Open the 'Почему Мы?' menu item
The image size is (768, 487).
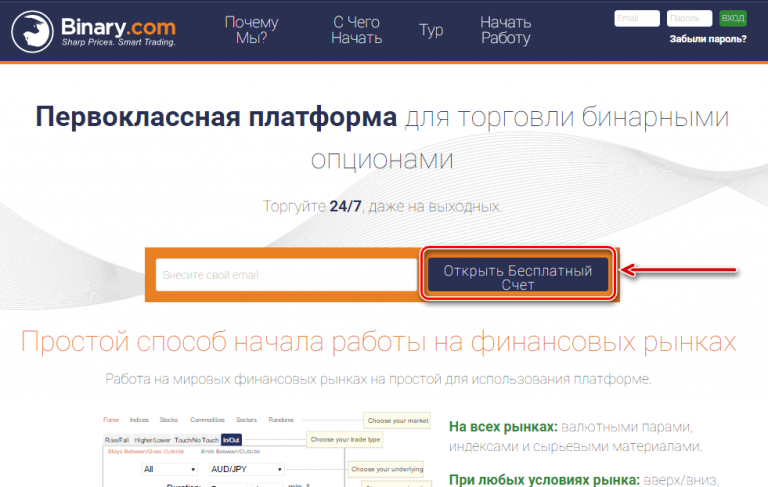(x=251, y=30)
